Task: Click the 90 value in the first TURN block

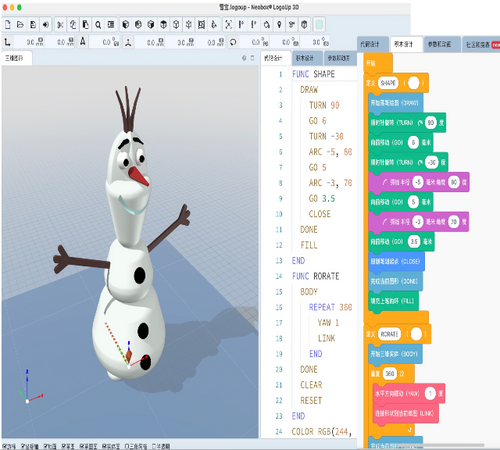Action: pos(431,123)
